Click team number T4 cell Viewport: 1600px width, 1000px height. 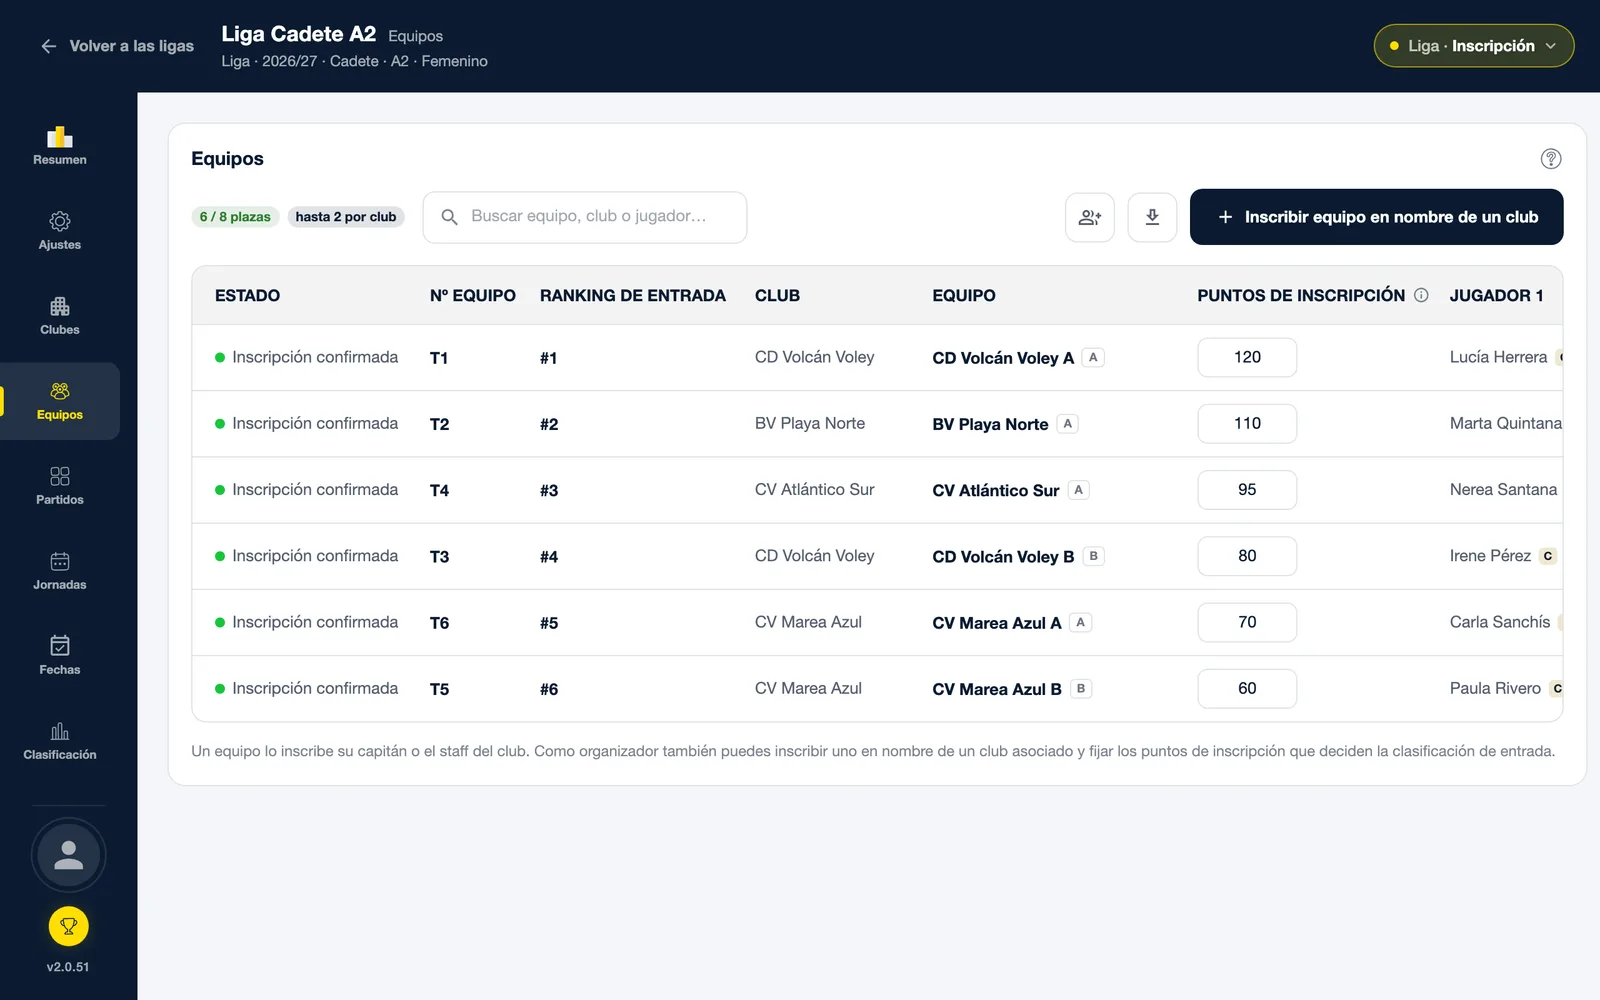pos(439,490)
